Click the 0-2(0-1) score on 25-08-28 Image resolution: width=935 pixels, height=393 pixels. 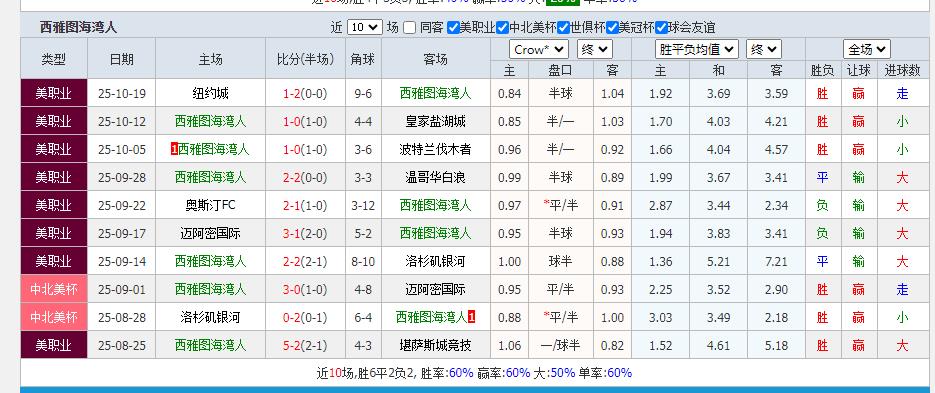pos(305,317)
